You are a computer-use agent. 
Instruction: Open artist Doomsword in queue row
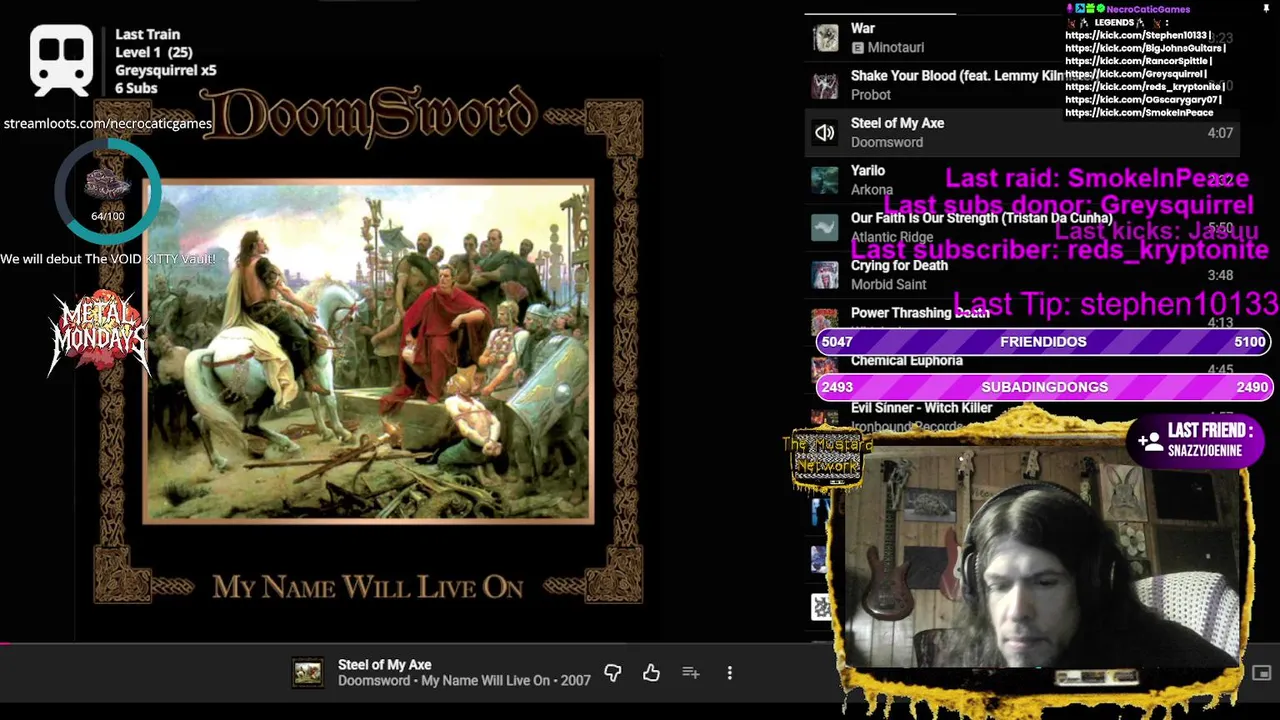886,142
